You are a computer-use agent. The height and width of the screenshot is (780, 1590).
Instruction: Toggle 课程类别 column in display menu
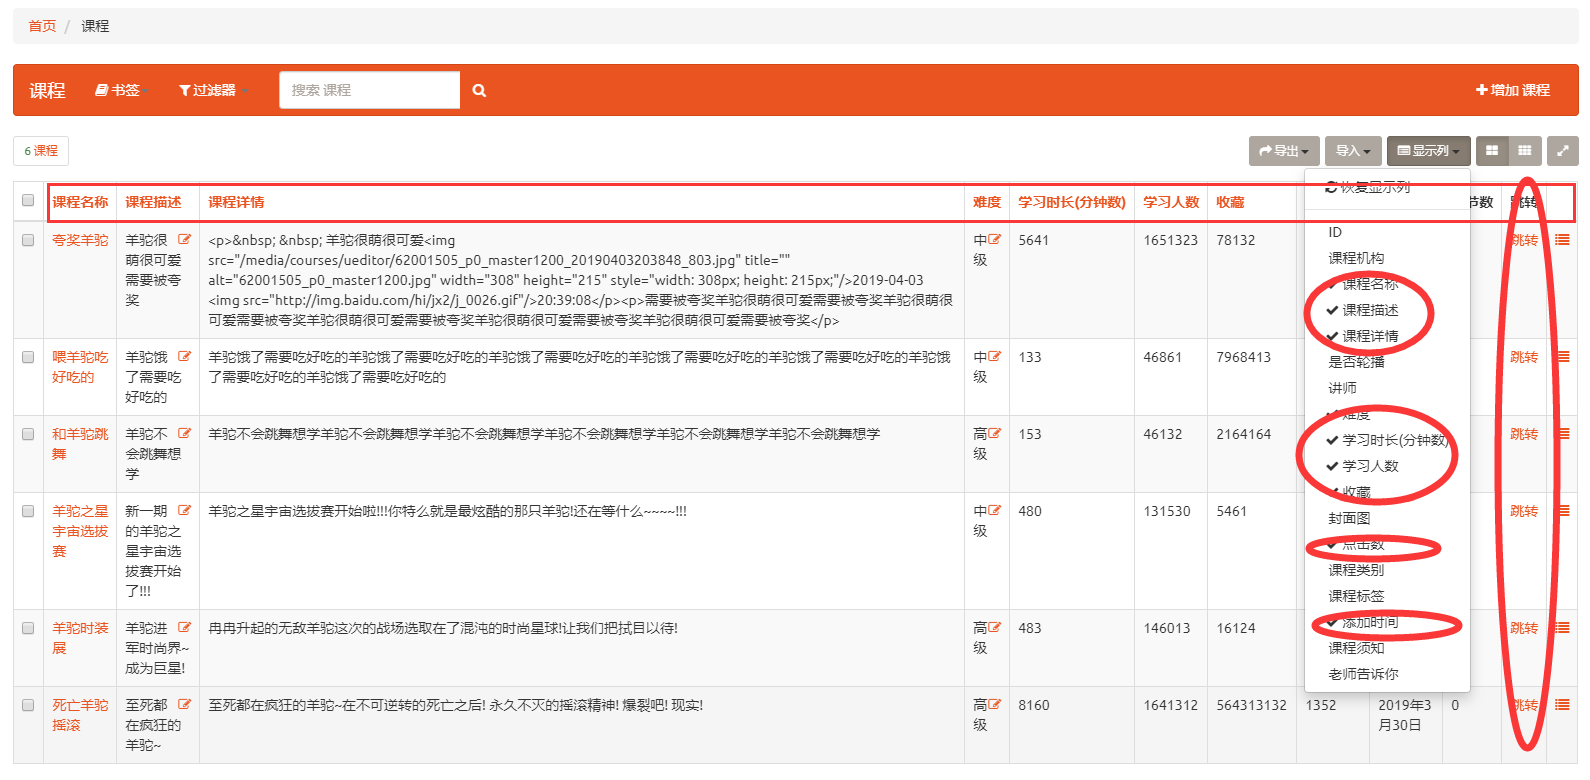[1387, 570]
